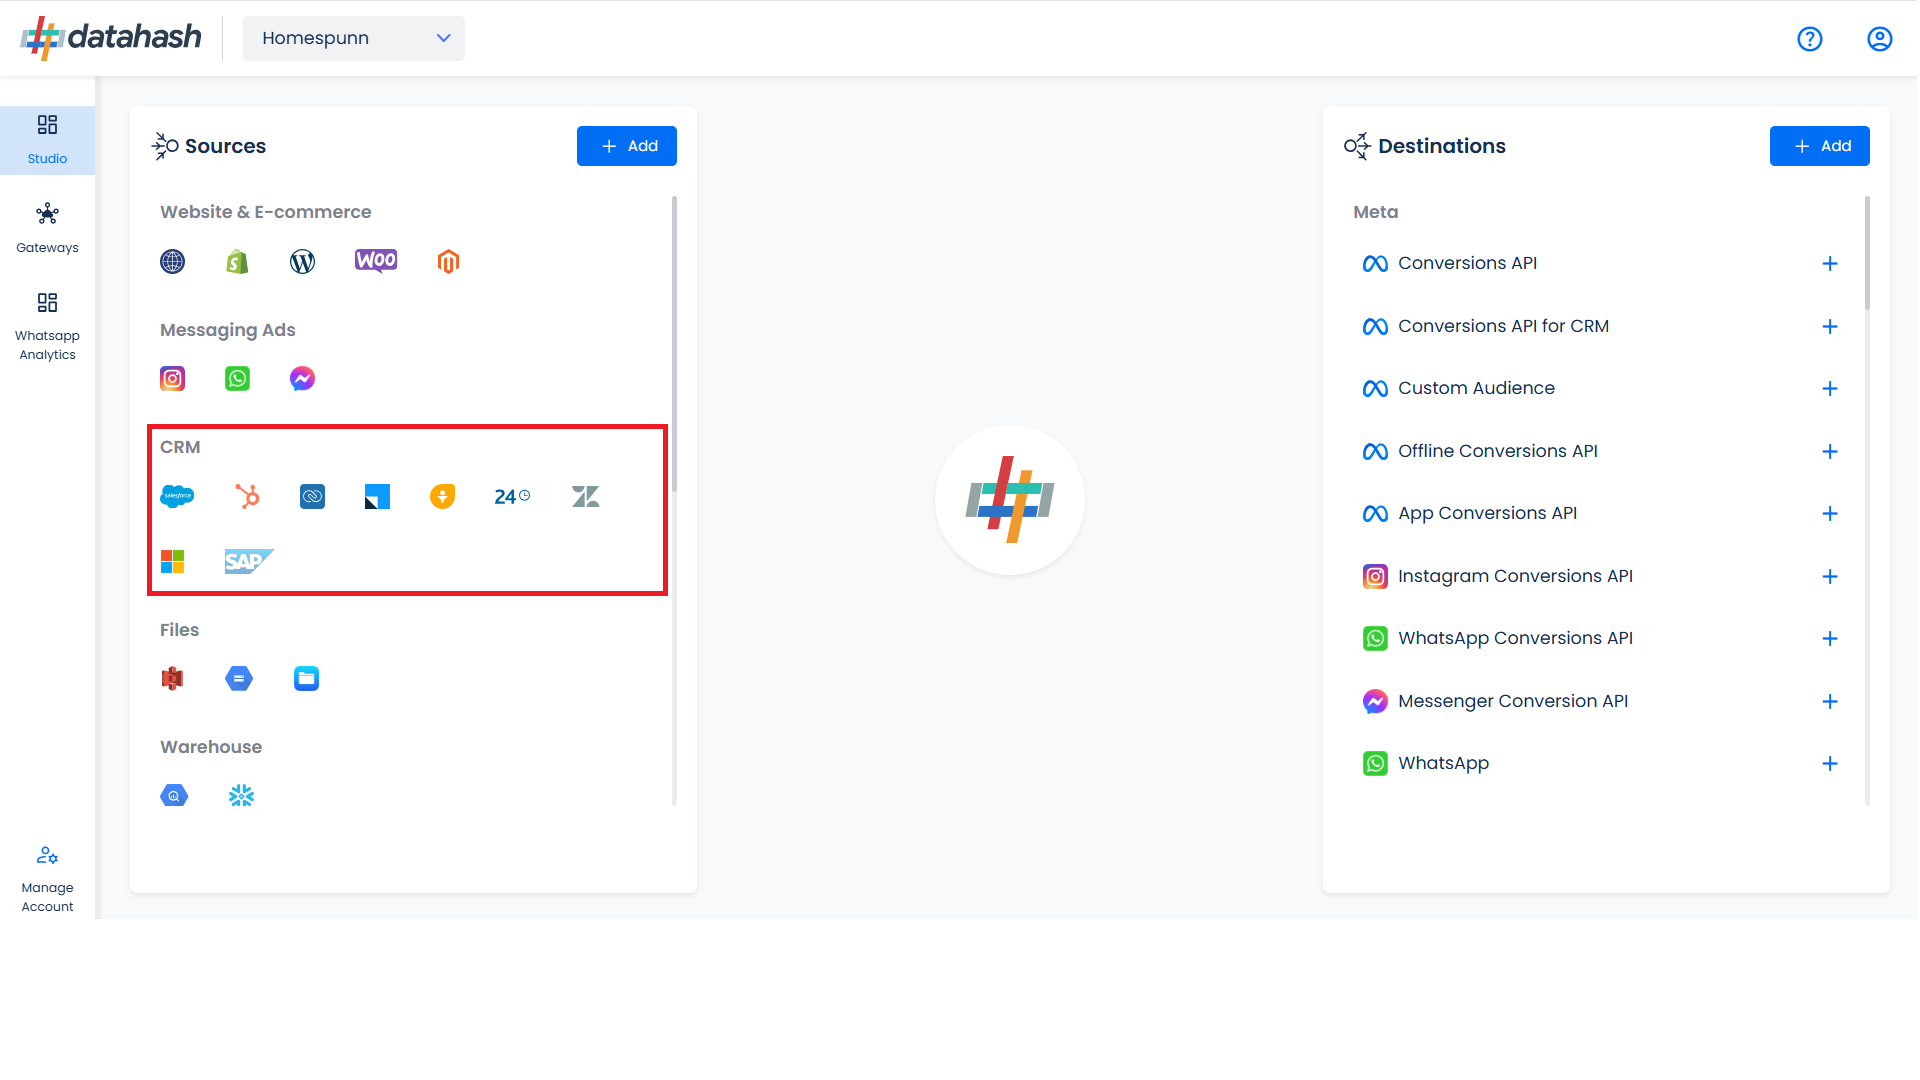Open the user profile icon

[x=1880, y=39]
